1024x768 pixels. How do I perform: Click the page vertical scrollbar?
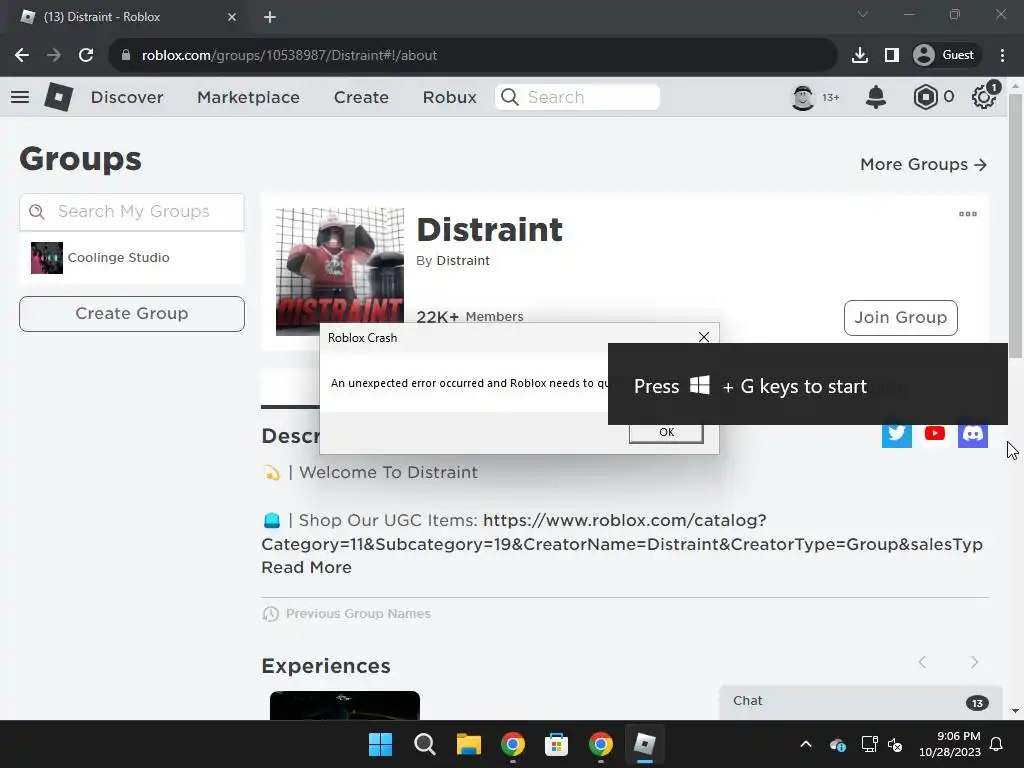(x=1015, y=225)
